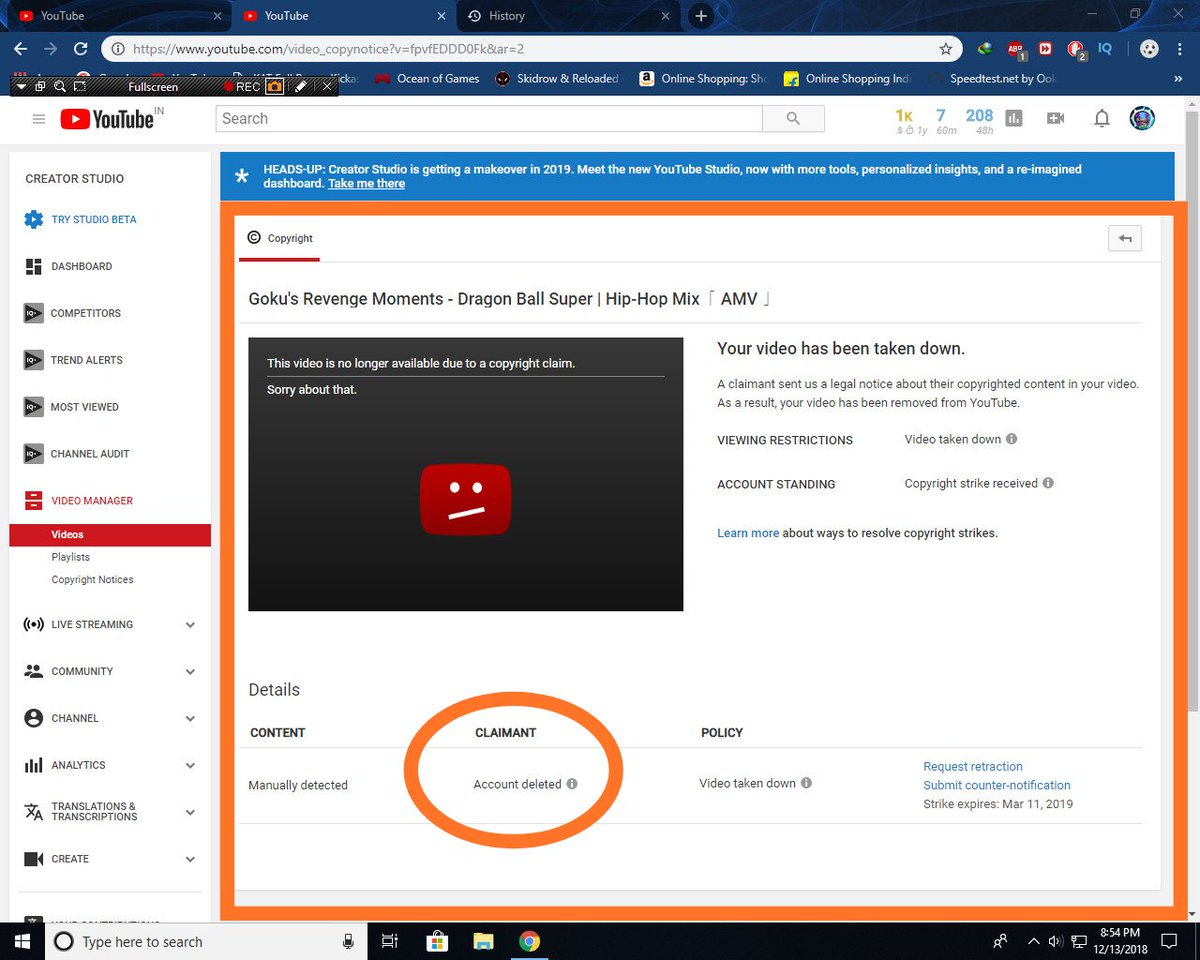Follow the Take me there link
Viewport: 1200px width, 960px height.
[x=366, y=184]
